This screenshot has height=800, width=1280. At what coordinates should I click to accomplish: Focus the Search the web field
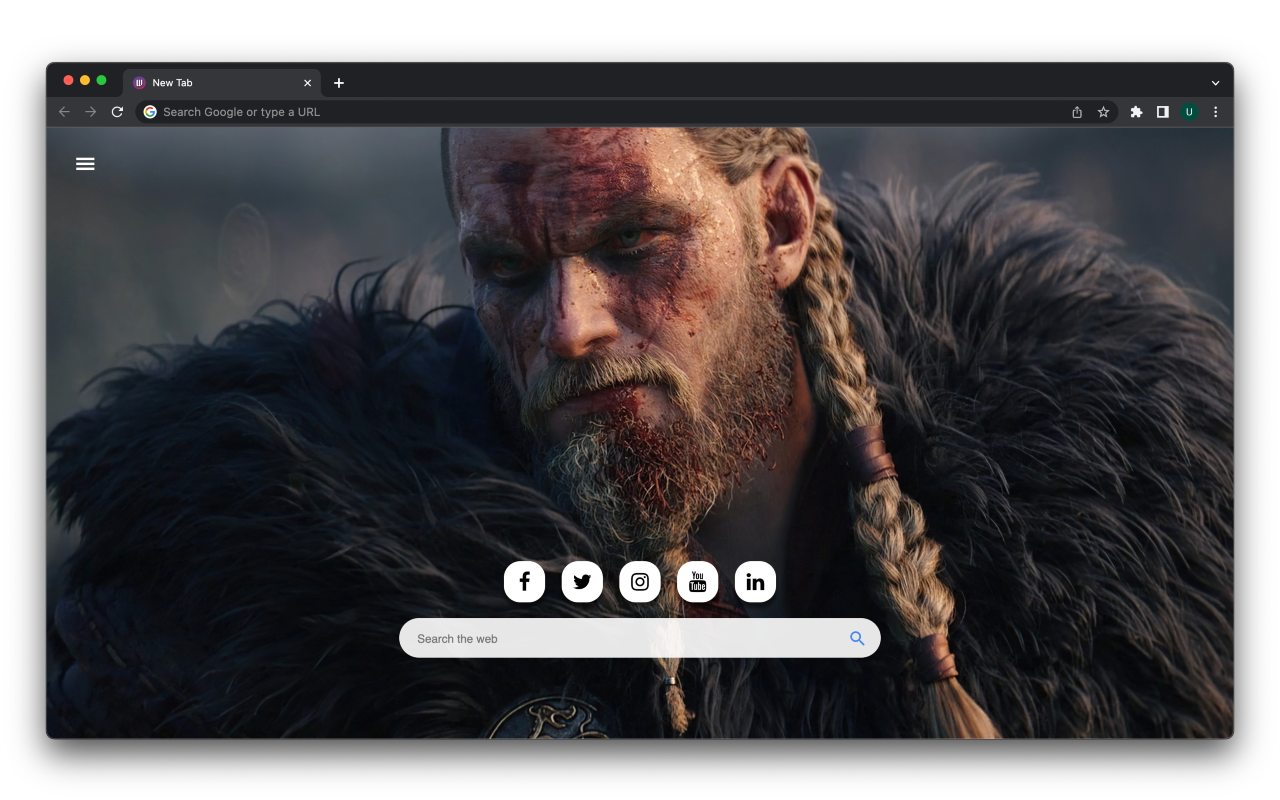click(640, 638)
